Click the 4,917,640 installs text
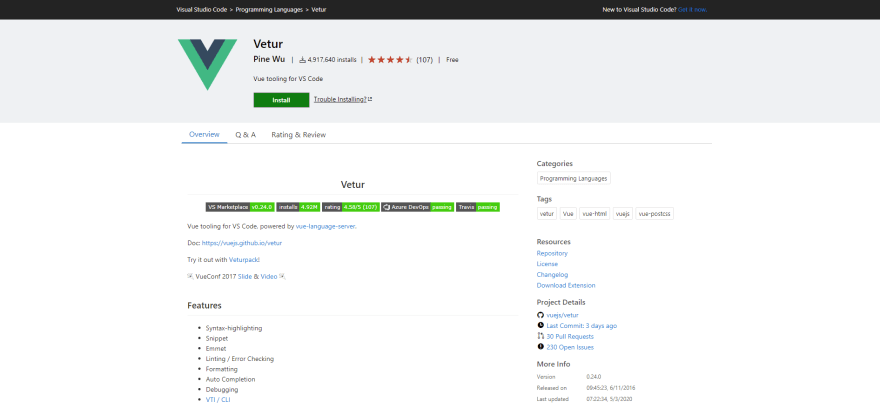Image resolution: width=880 pixels, height=408 pixels. [332, 59]
